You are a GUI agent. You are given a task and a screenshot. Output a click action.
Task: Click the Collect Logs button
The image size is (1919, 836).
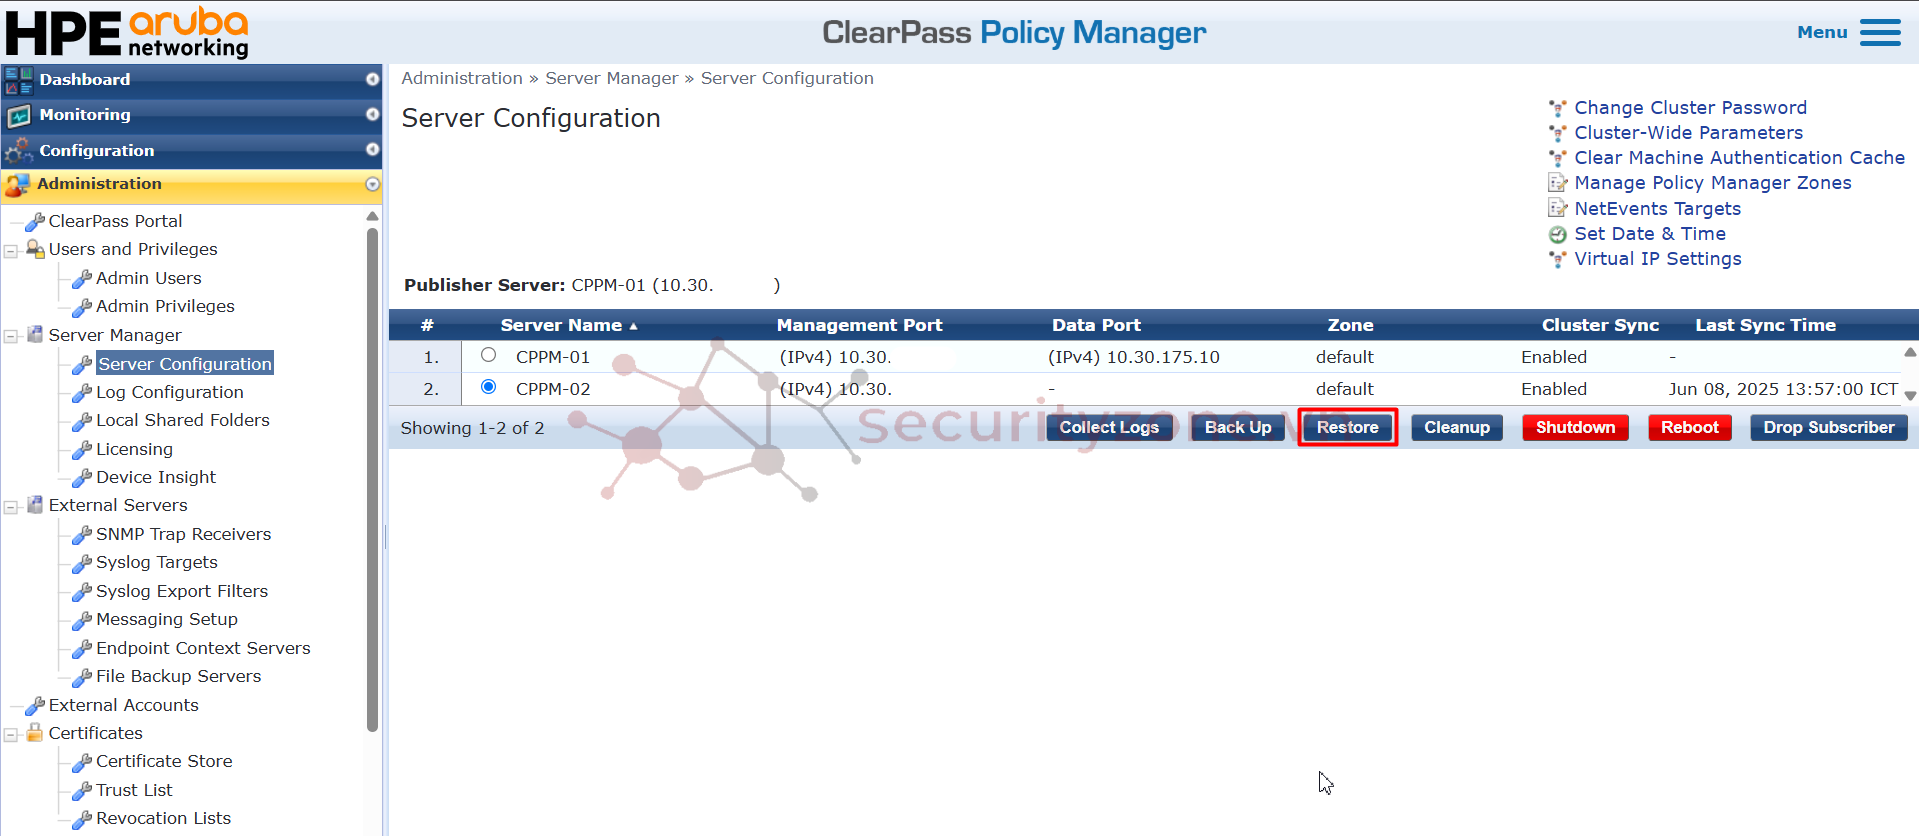1109,428
